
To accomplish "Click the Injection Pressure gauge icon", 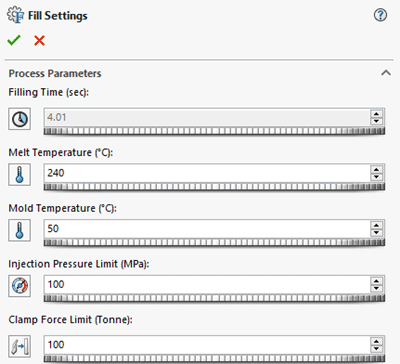I will coord(20,286).
